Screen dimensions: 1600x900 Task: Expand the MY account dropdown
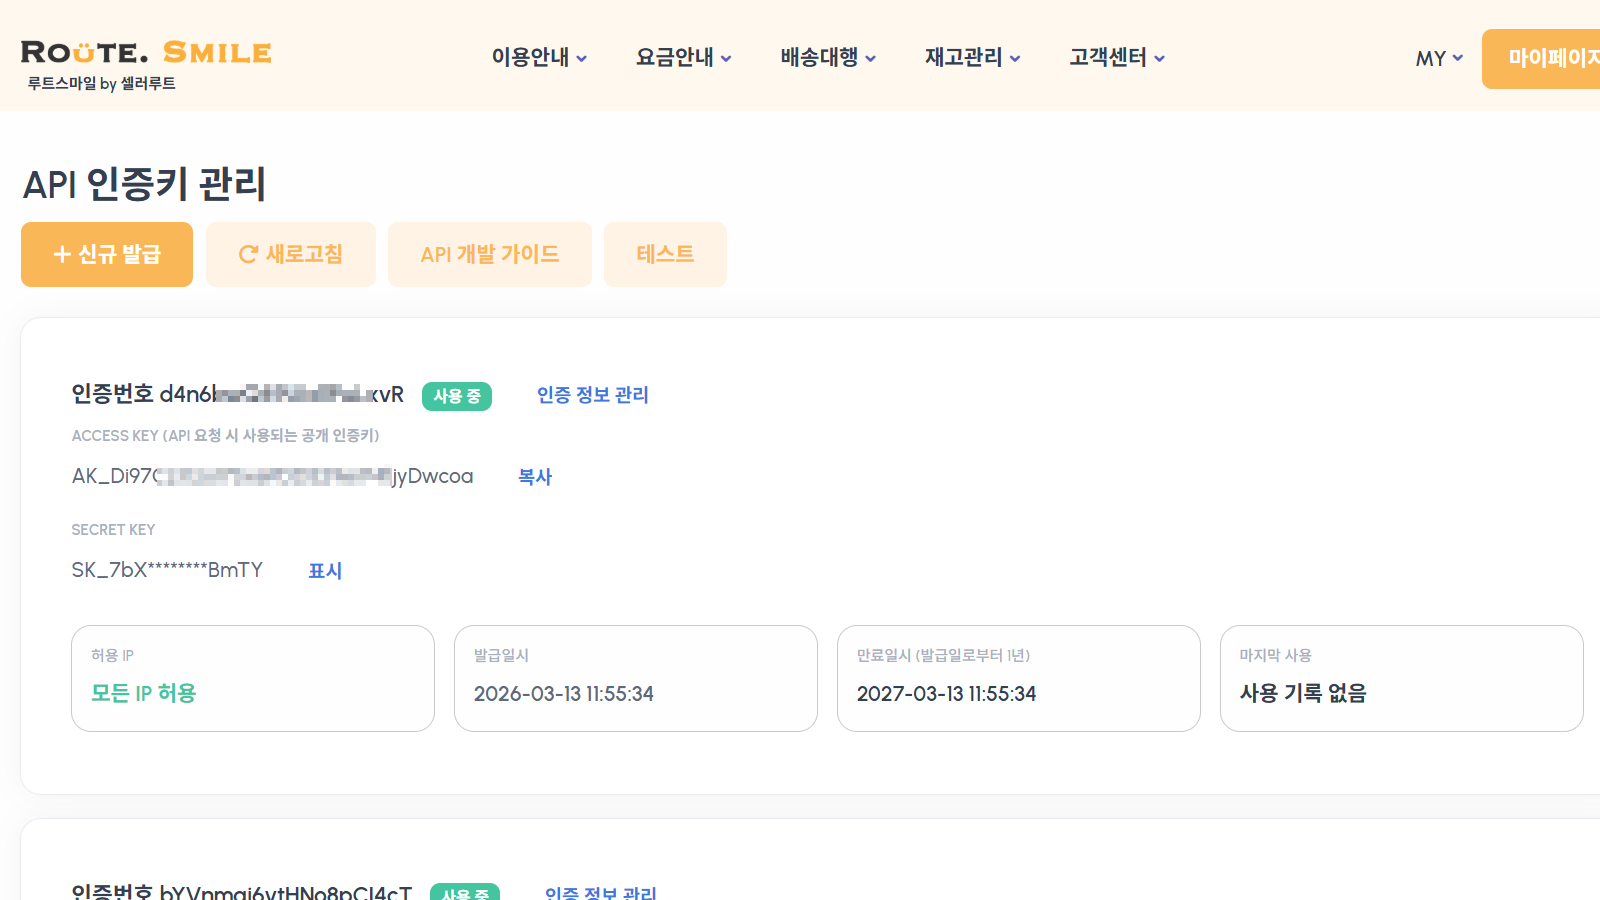1437,59
